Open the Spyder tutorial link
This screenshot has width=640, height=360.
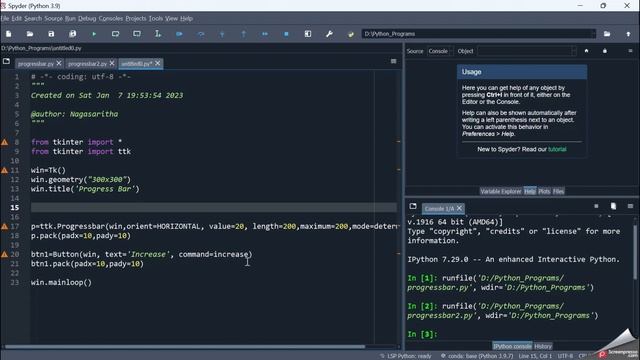[x=557, y=149]
